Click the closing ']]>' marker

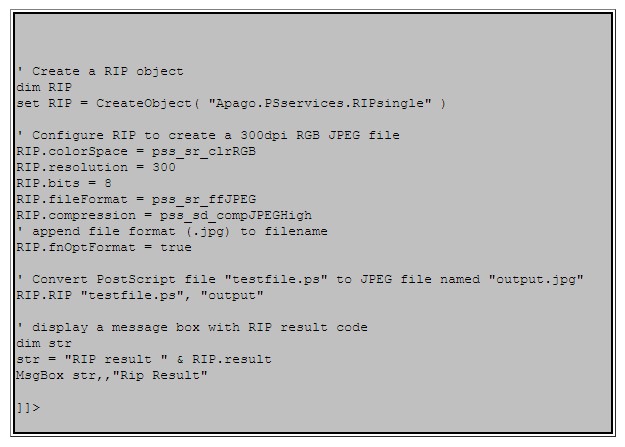tap(28, 407)
